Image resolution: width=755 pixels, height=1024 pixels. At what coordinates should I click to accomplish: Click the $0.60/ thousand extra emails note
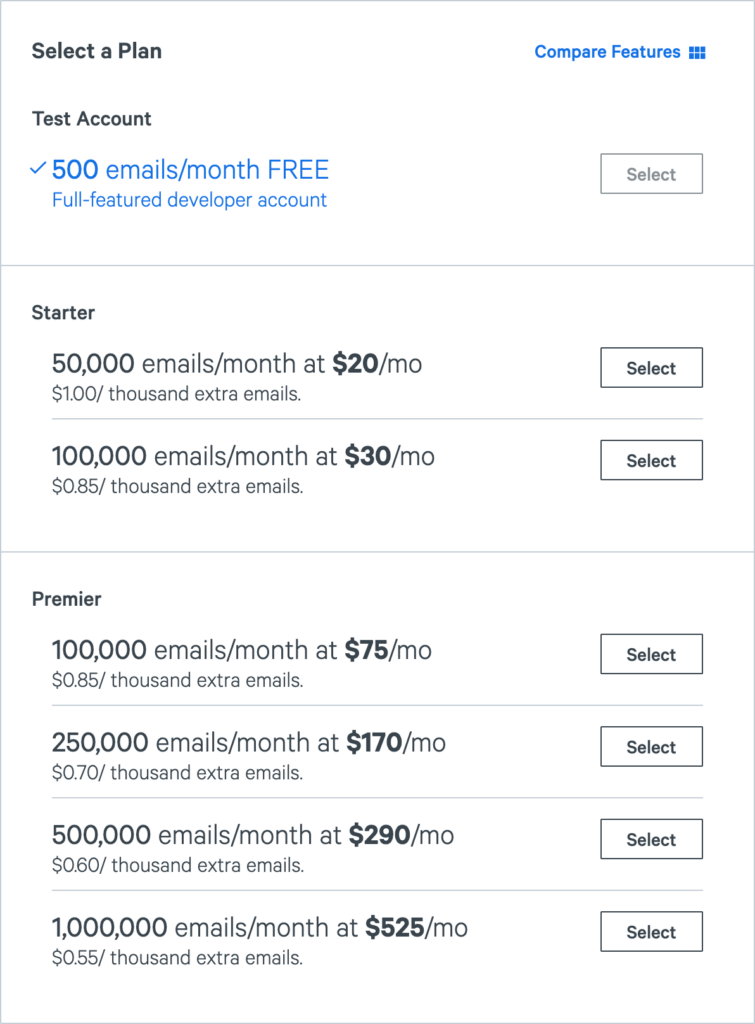pos(177,865)
